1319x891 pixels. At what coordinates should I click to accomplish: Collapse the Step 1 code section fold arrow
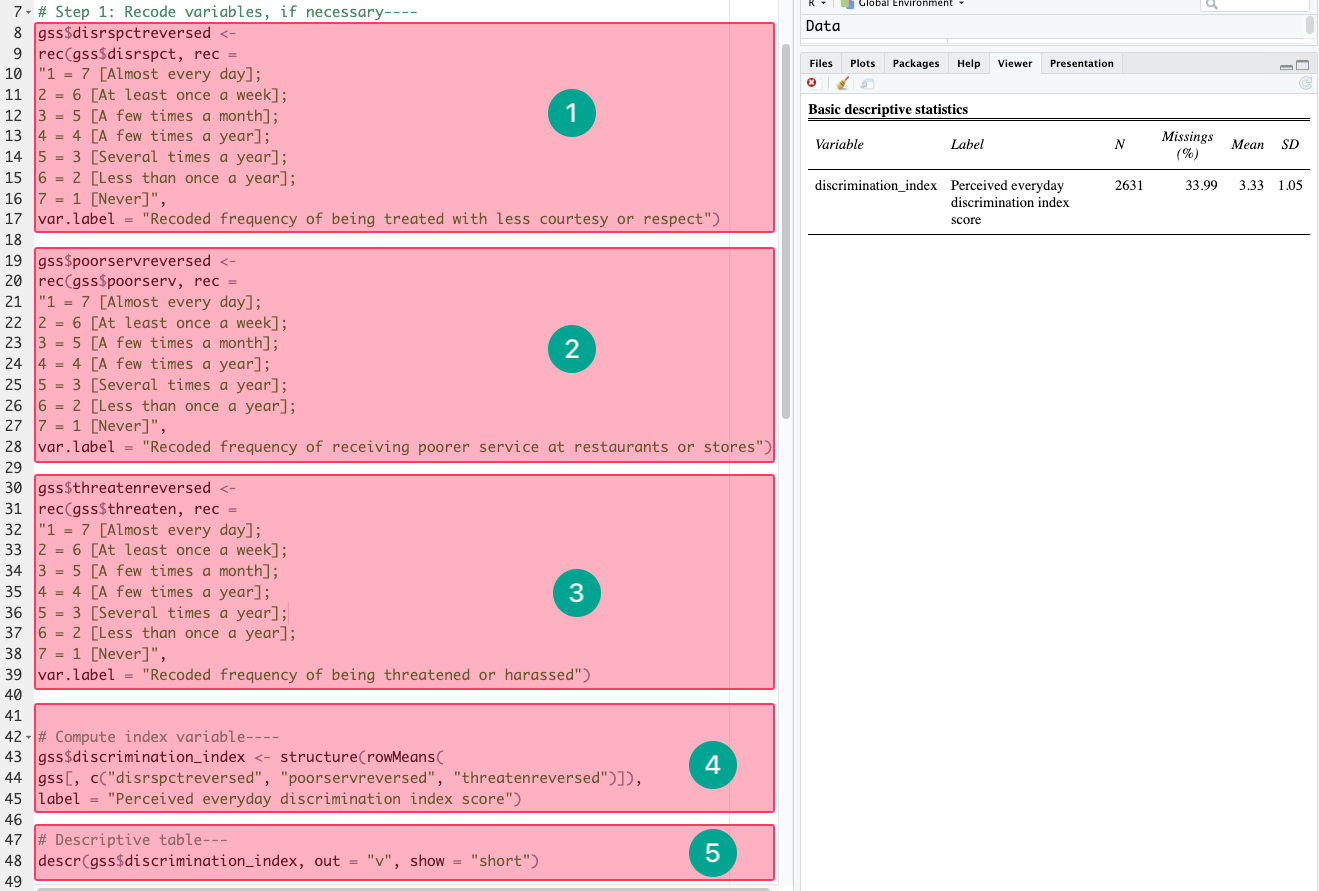point(29,12)
